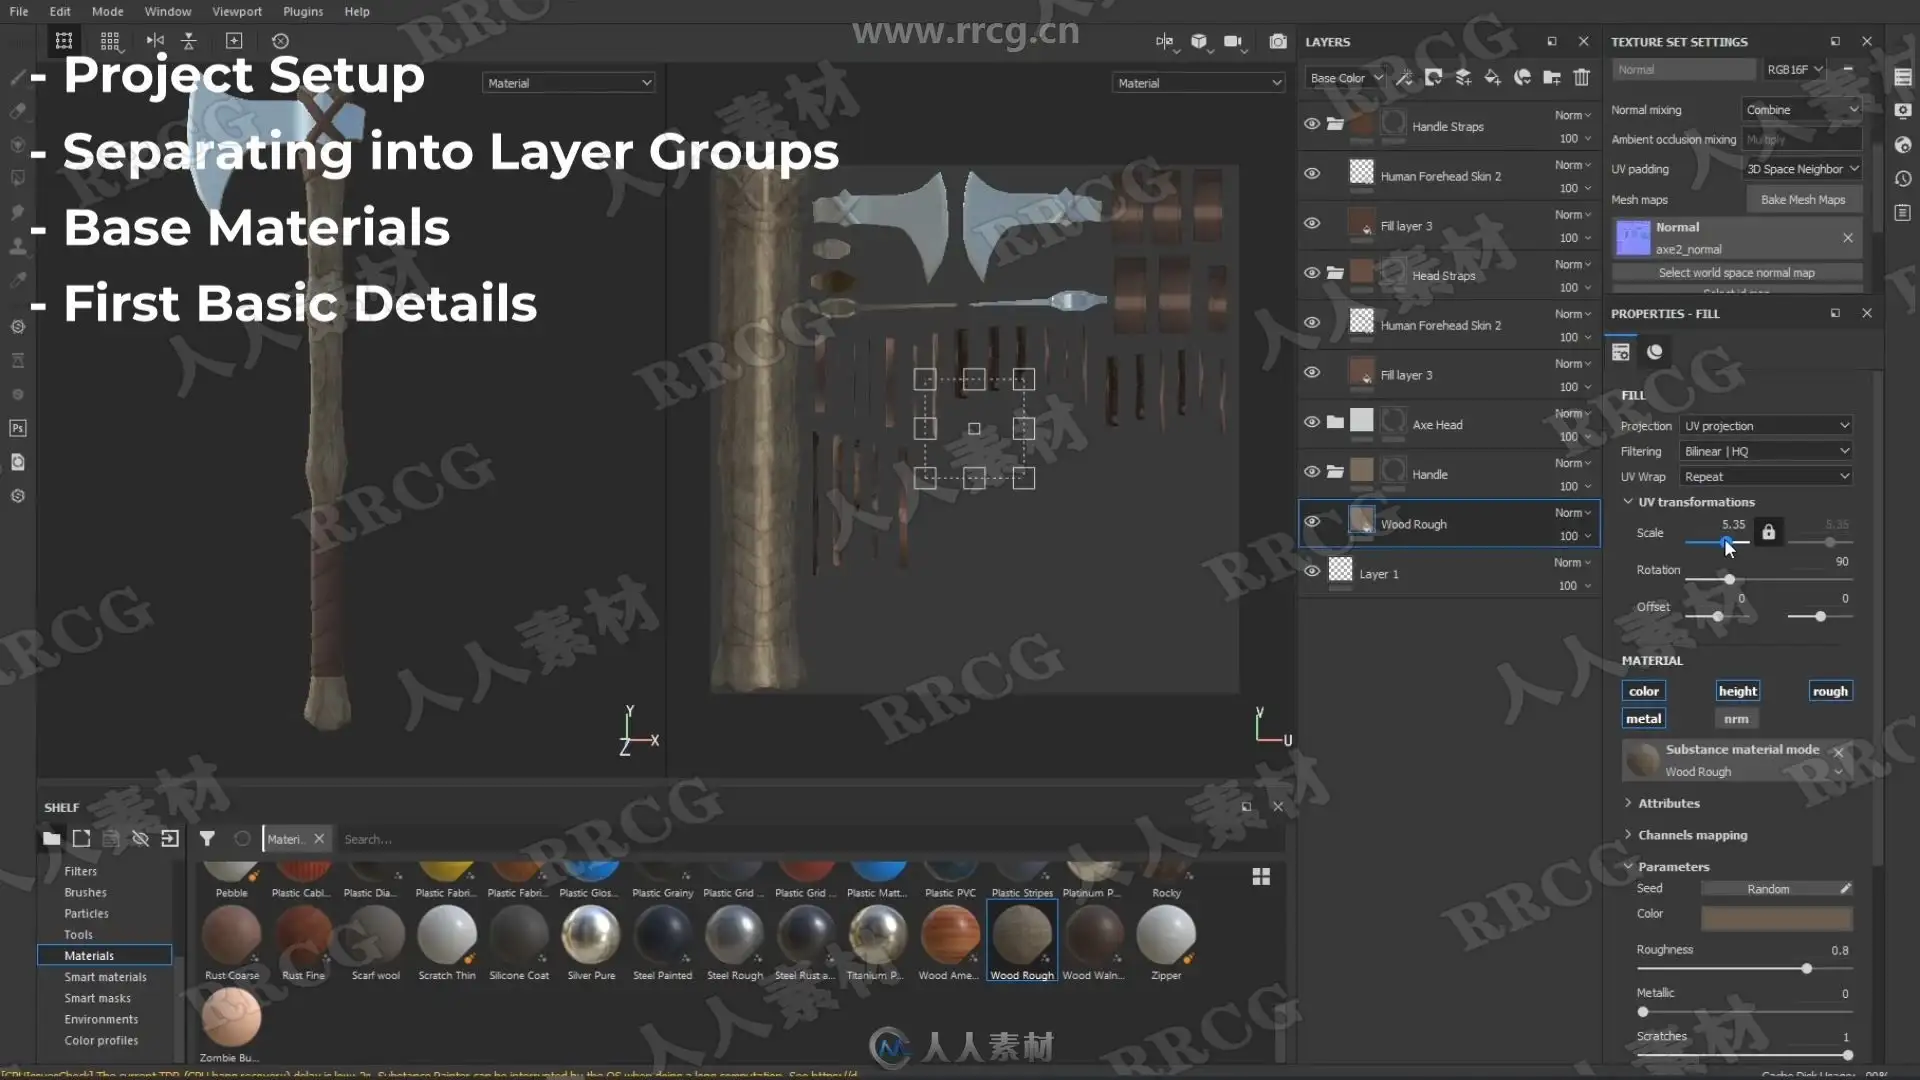1920x1080 pixels.
Task: Click the add fill layer icon
Action: point(1492,78)
